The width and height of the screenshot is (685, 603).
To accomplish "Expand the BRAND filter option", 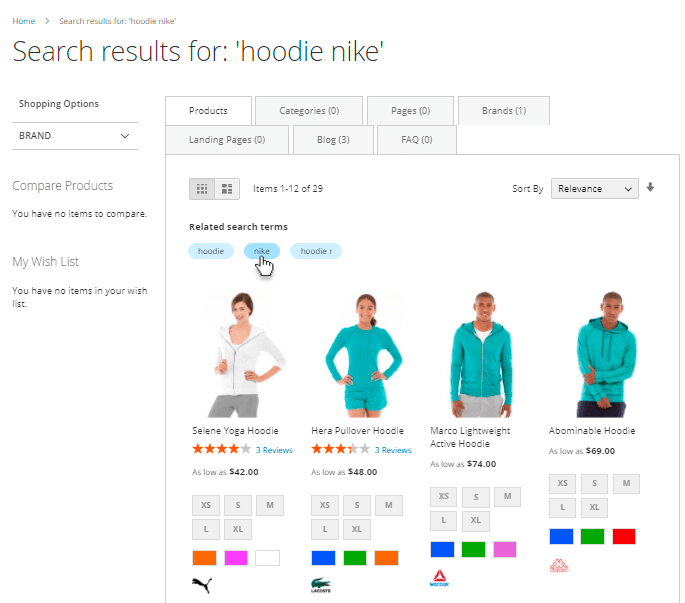I will (75, 136).
